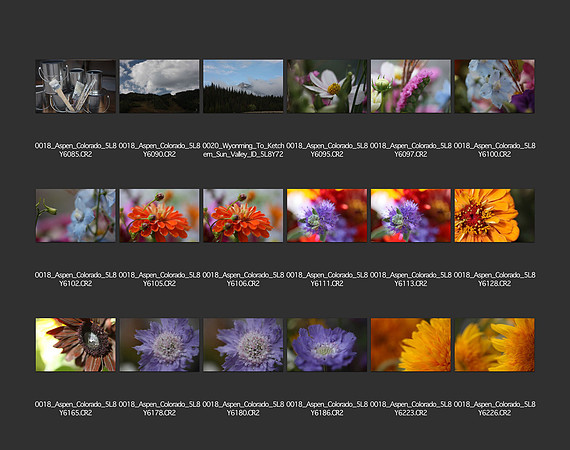Select the Wyoming mountain forest thumbnail
Image resolution: width=570 pixels, height=450 pixels.
[x=243, y=86]
